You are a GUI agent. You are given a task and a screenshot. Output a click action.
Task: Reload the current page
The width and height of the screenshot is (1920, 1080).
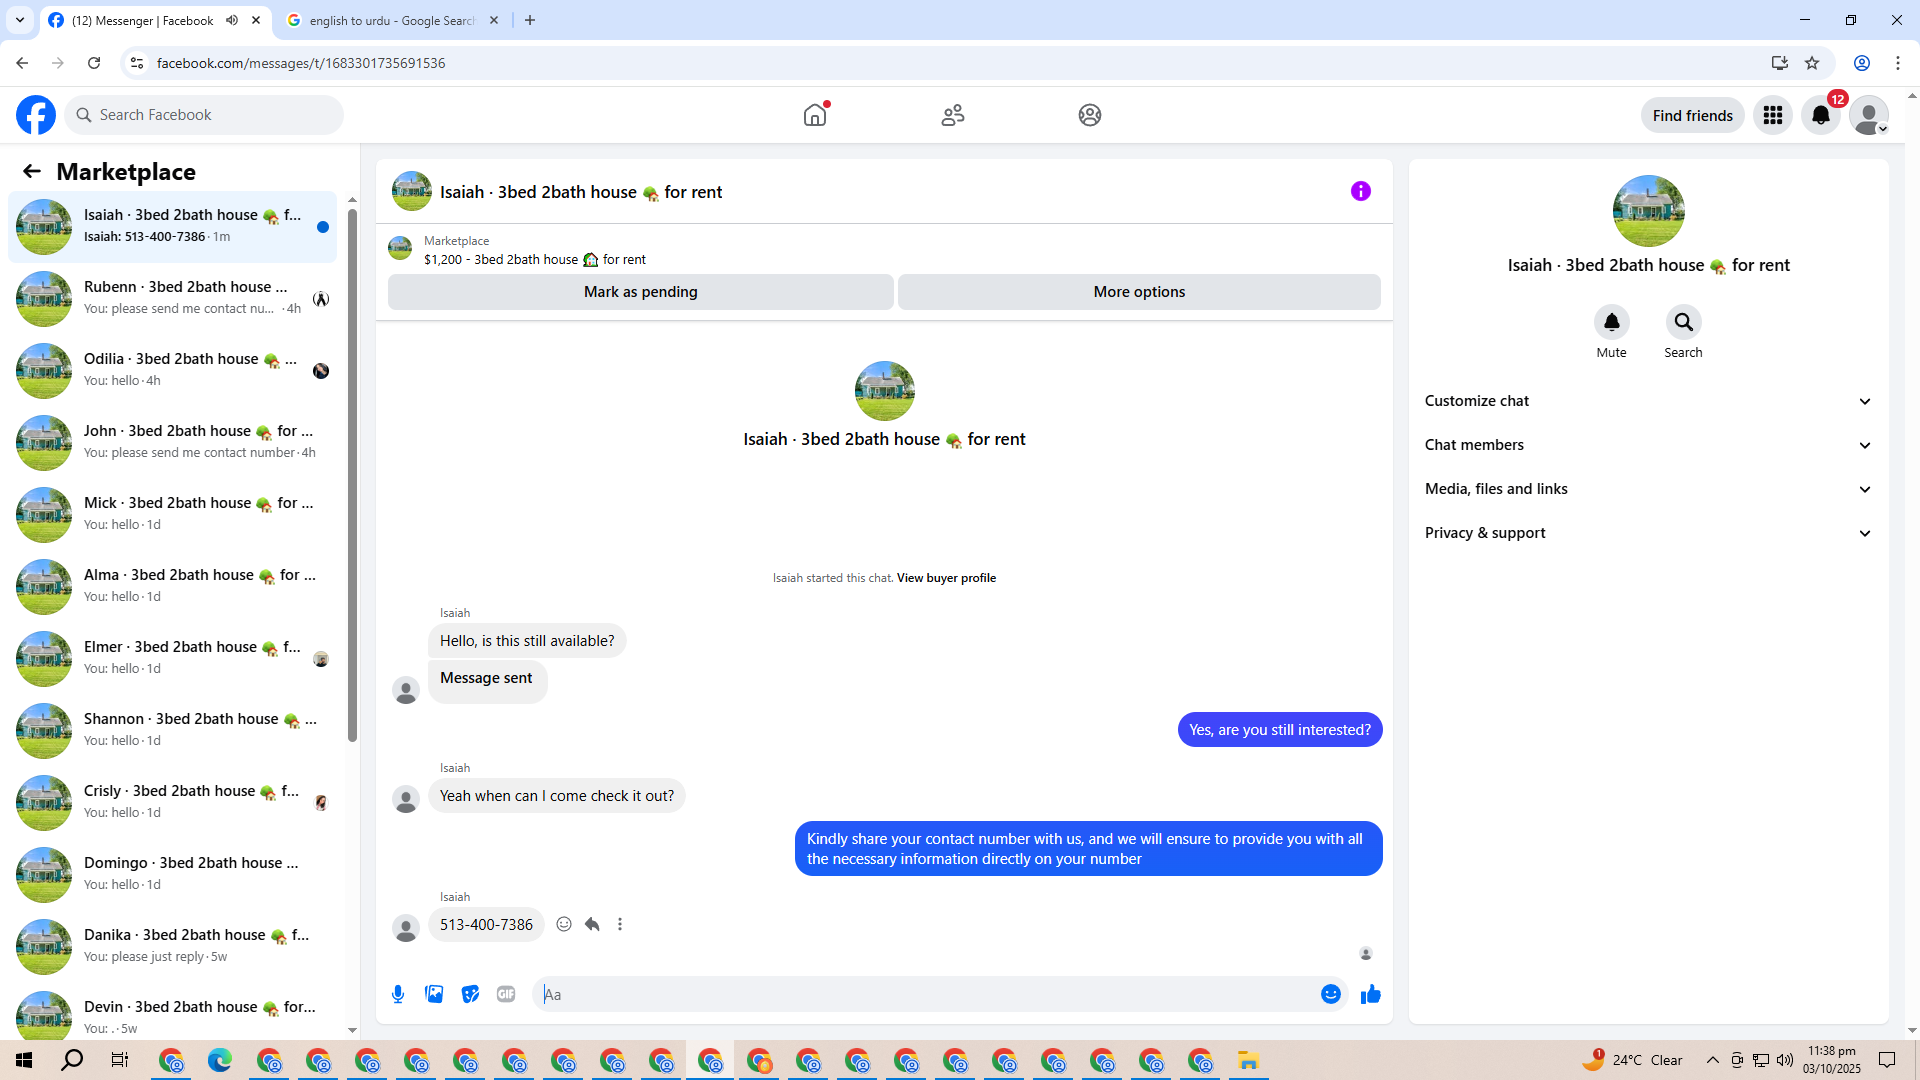coord(94,63)
